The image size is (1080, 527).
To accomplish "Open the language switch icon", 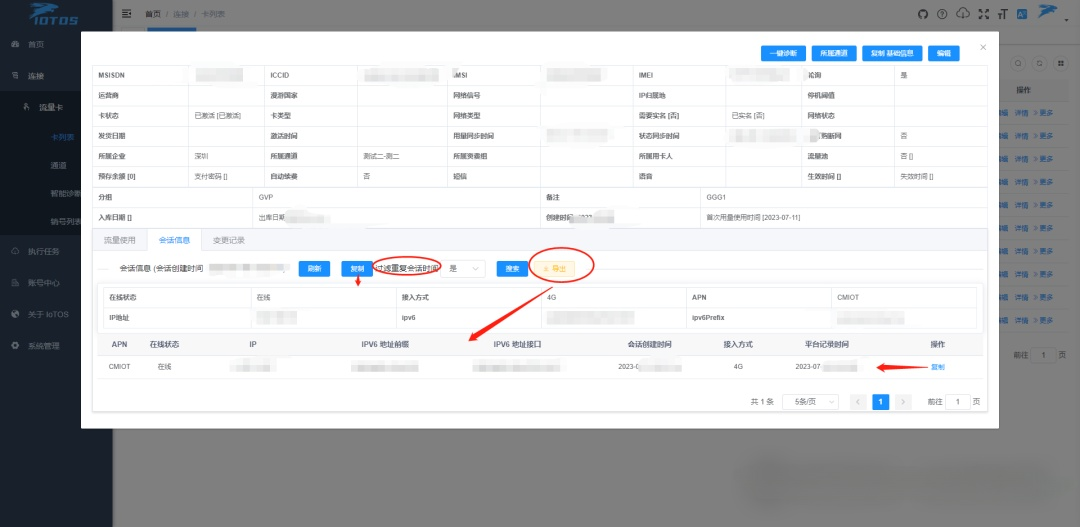I will pyautogui.click(x=1022, y=14).
